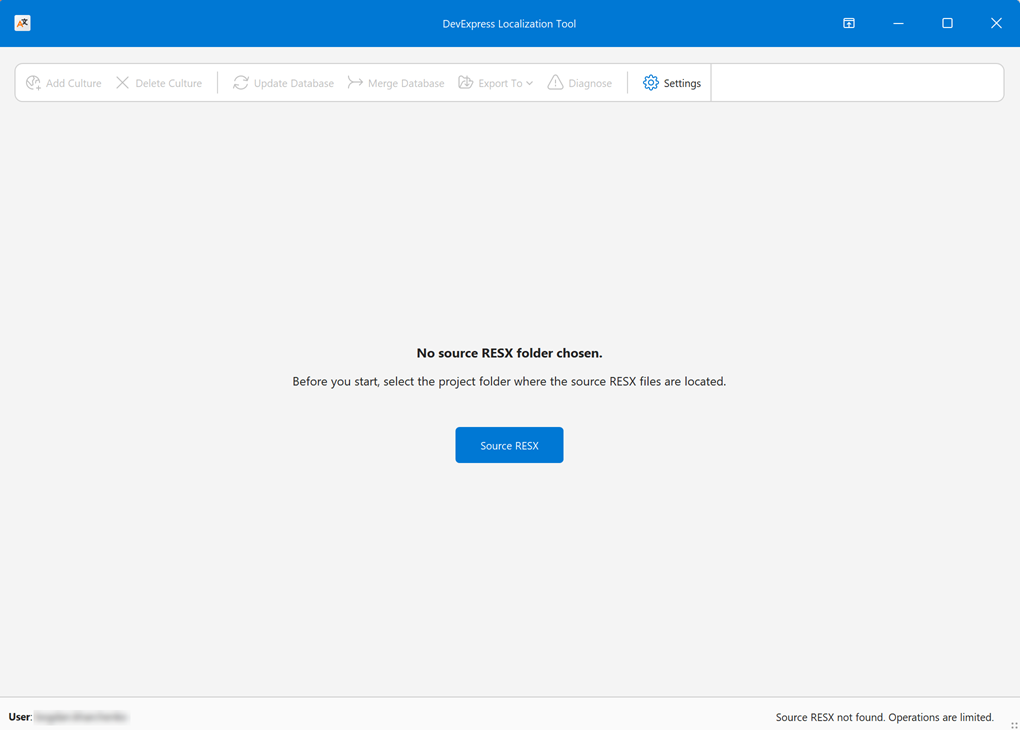
Task: Click the DevExpress logo in the title bar
Action: tap(22, 22)
